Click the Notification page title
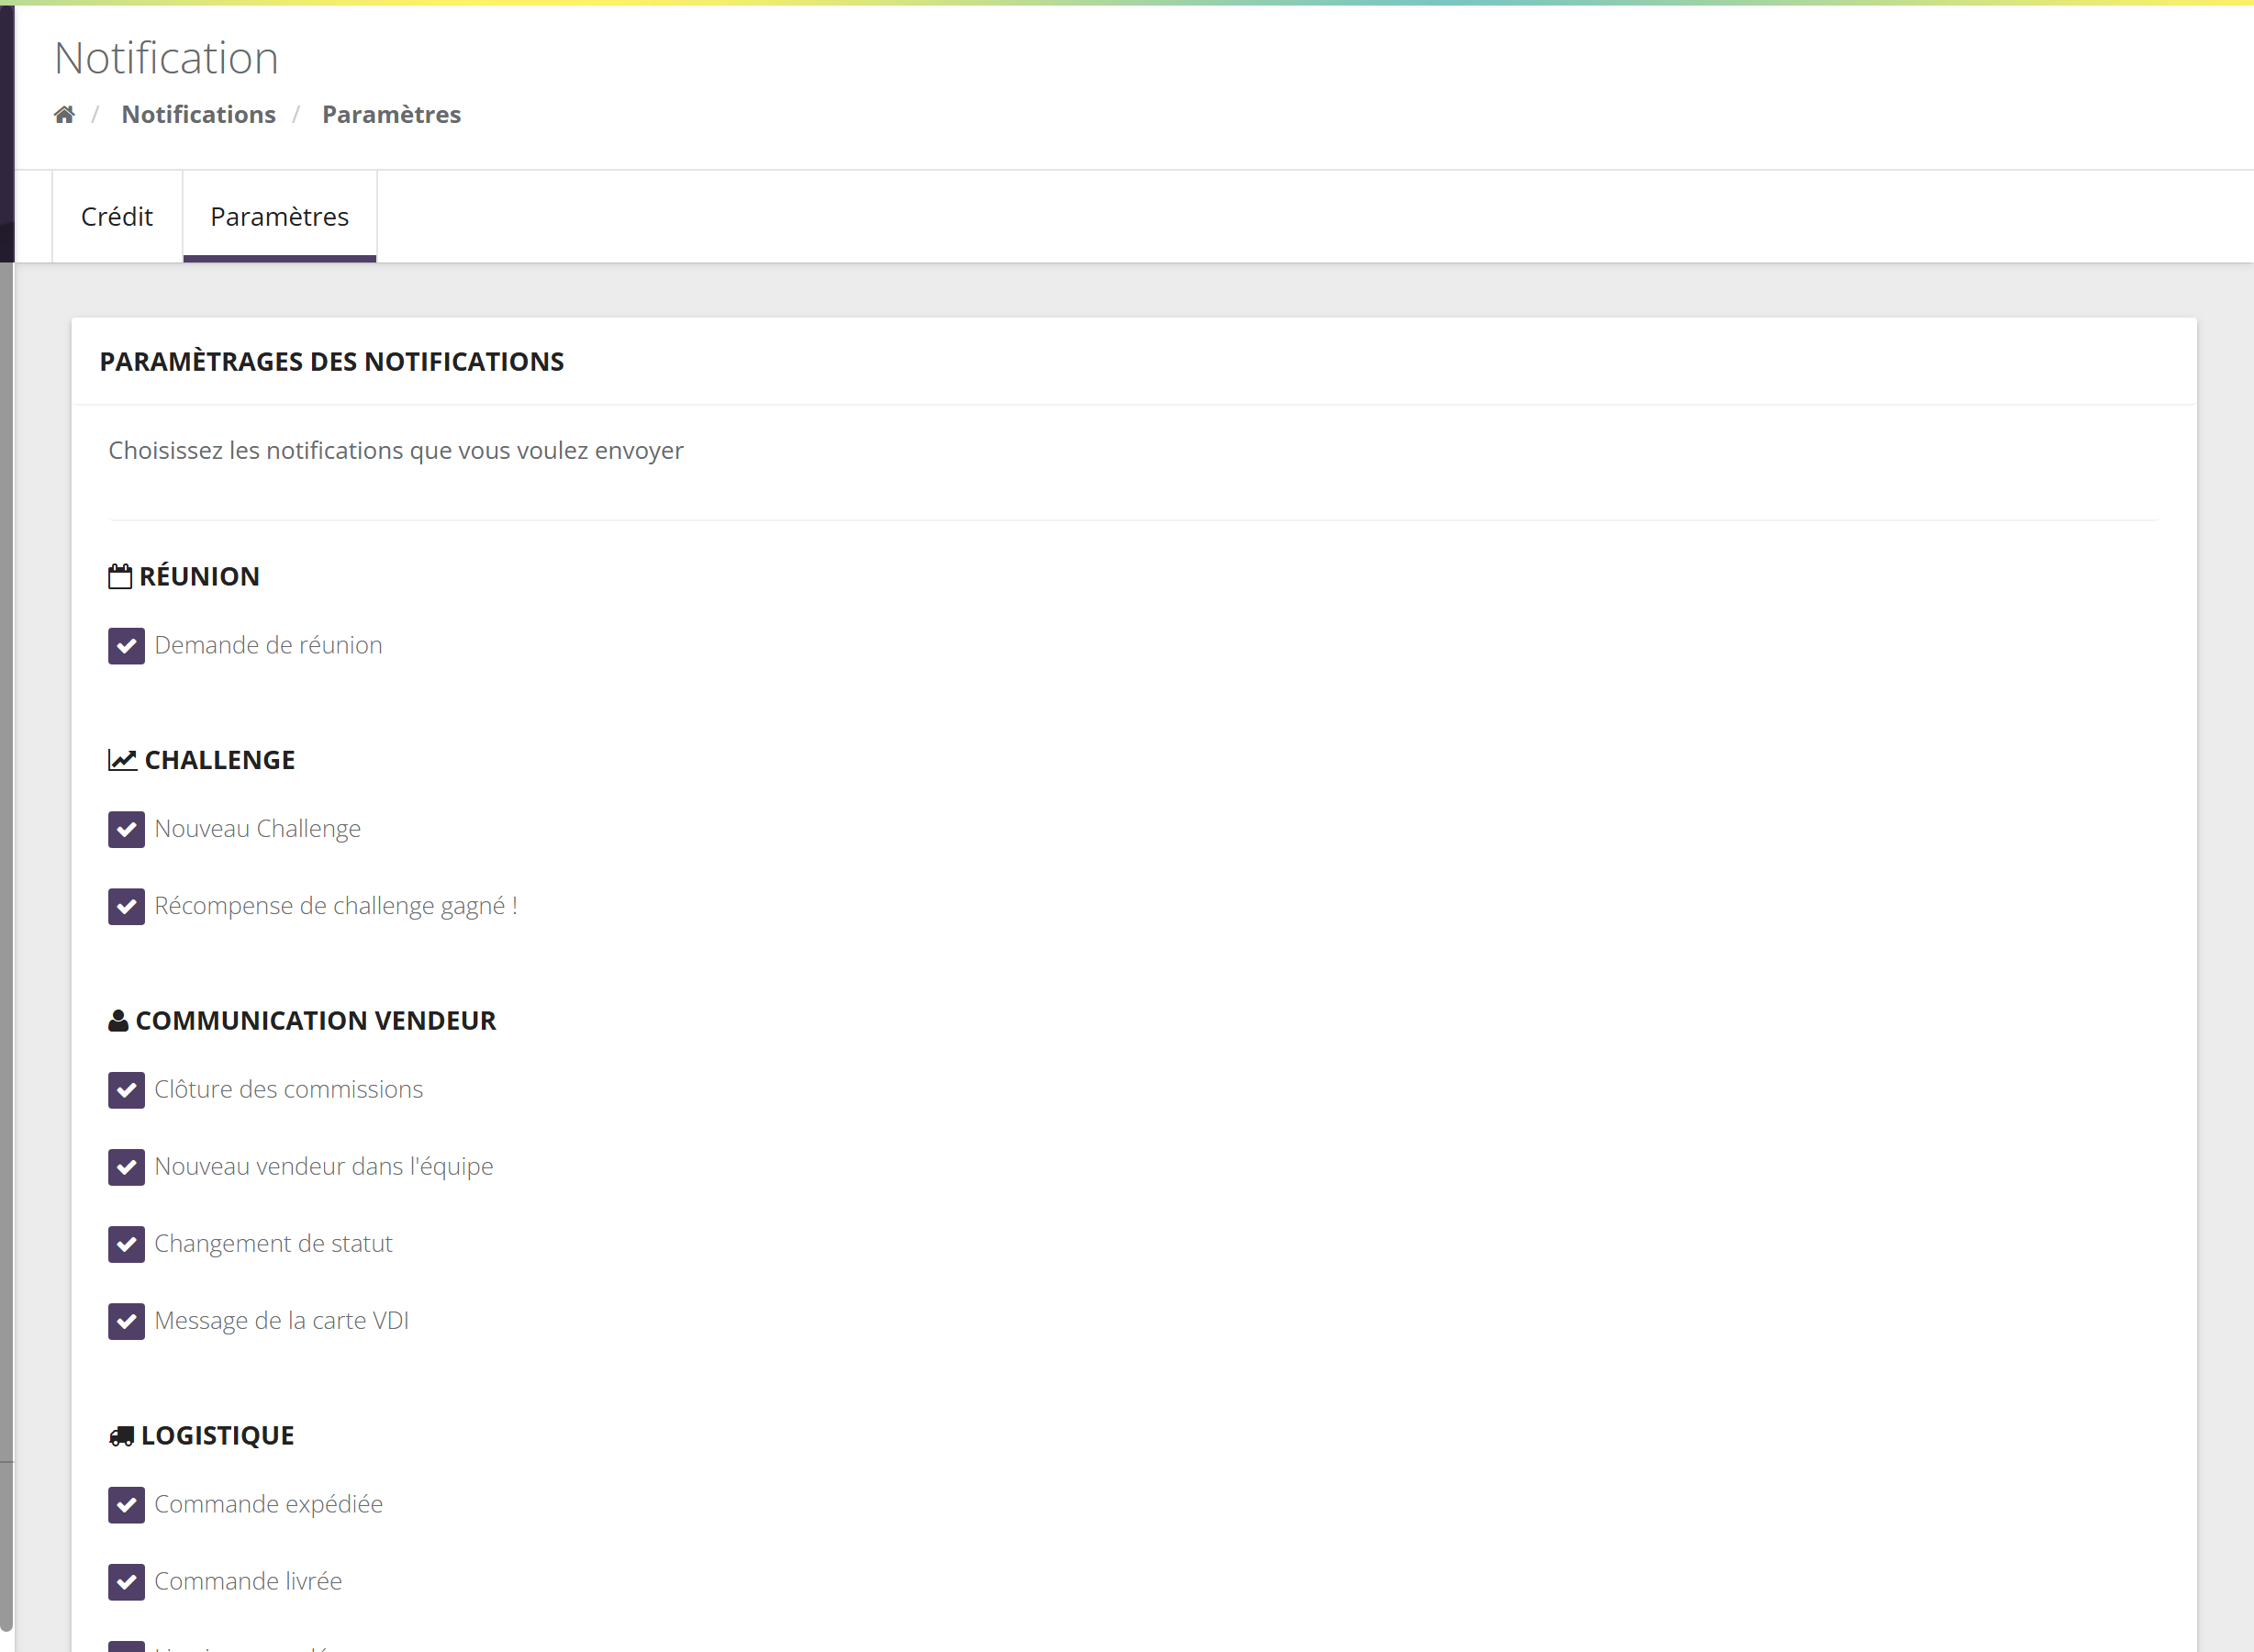The image size is (2254, 1652). coord(166,58)
